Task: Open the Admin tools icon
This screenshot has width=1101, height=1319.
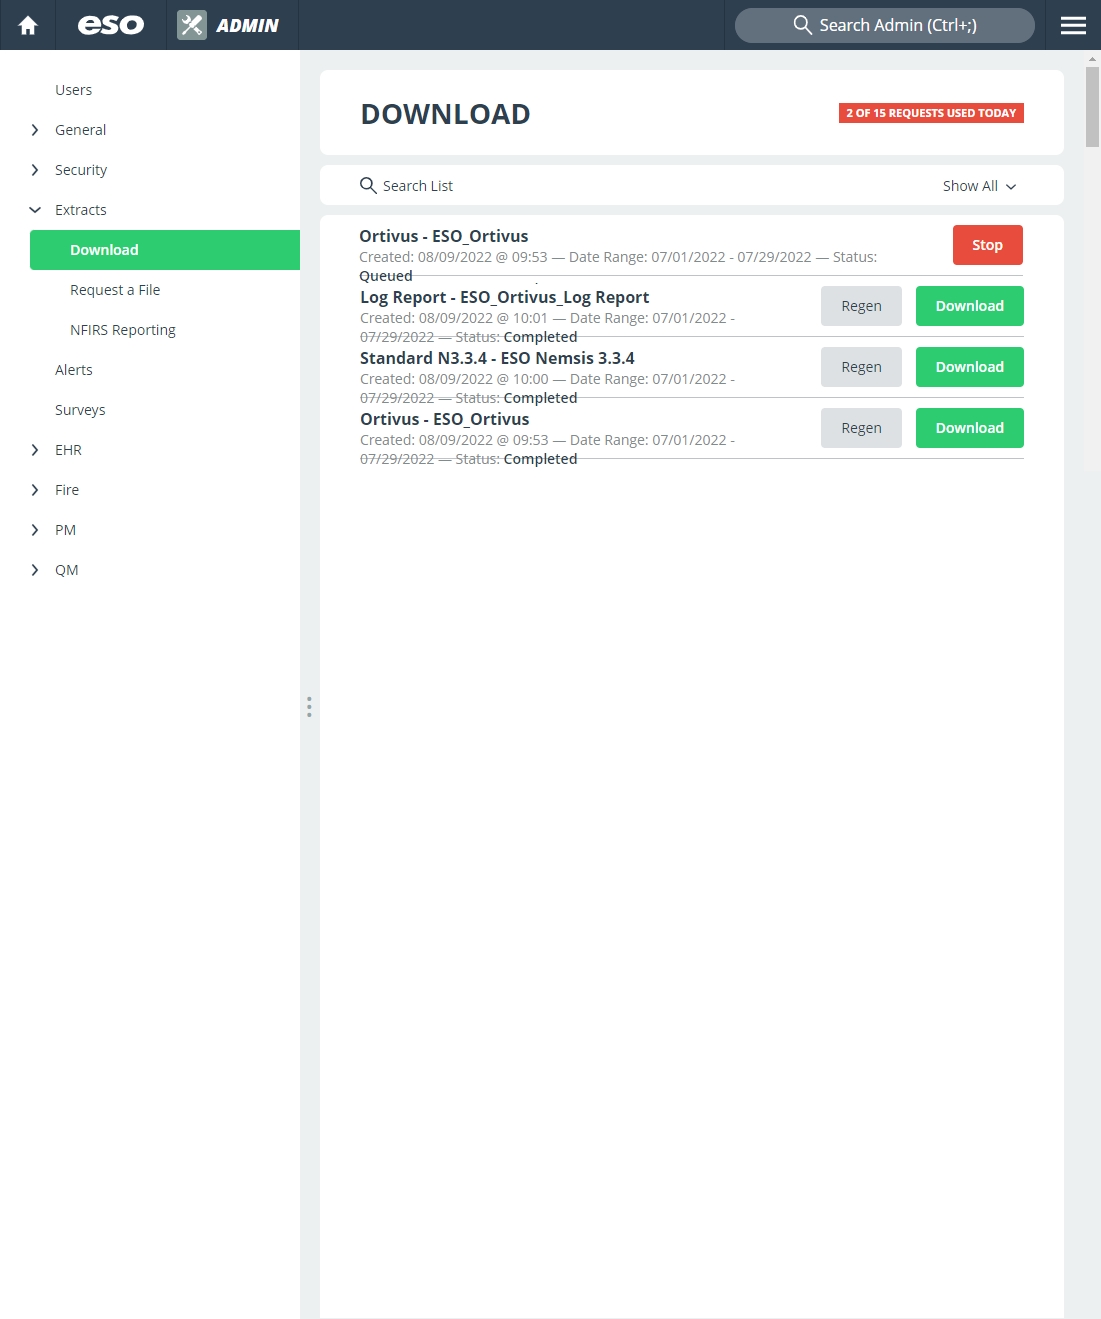Action: click(x=192, y=25)
